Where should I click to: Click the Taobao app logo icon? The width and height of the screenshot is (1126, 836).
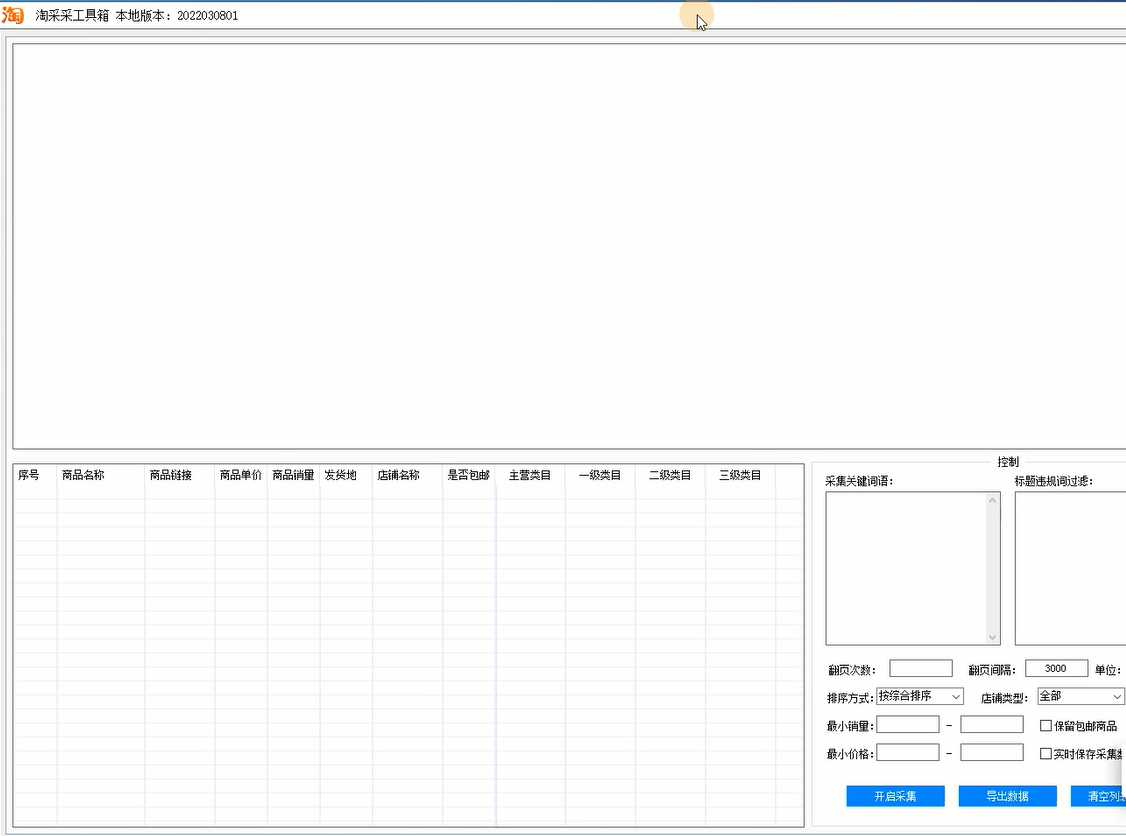click(13, 15)
